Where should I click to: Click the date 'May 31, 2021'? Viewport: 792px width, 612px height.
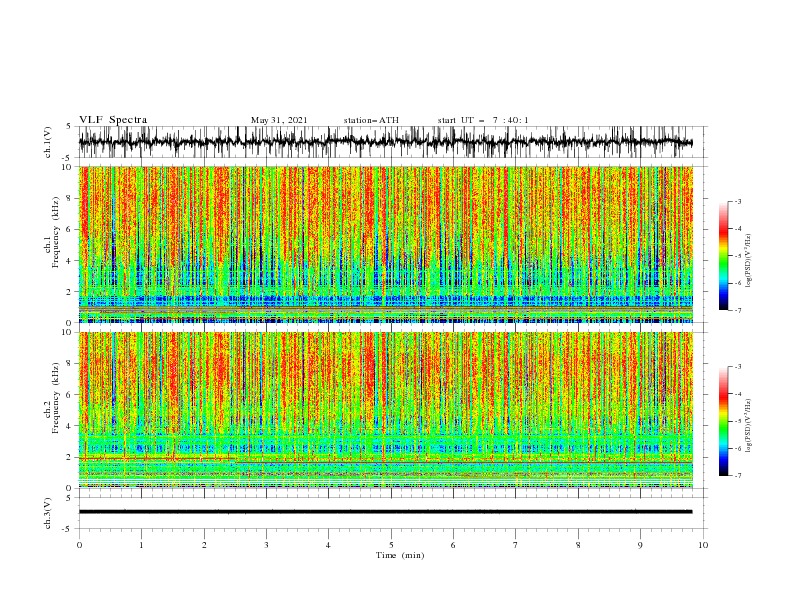[x=279, y=120]
